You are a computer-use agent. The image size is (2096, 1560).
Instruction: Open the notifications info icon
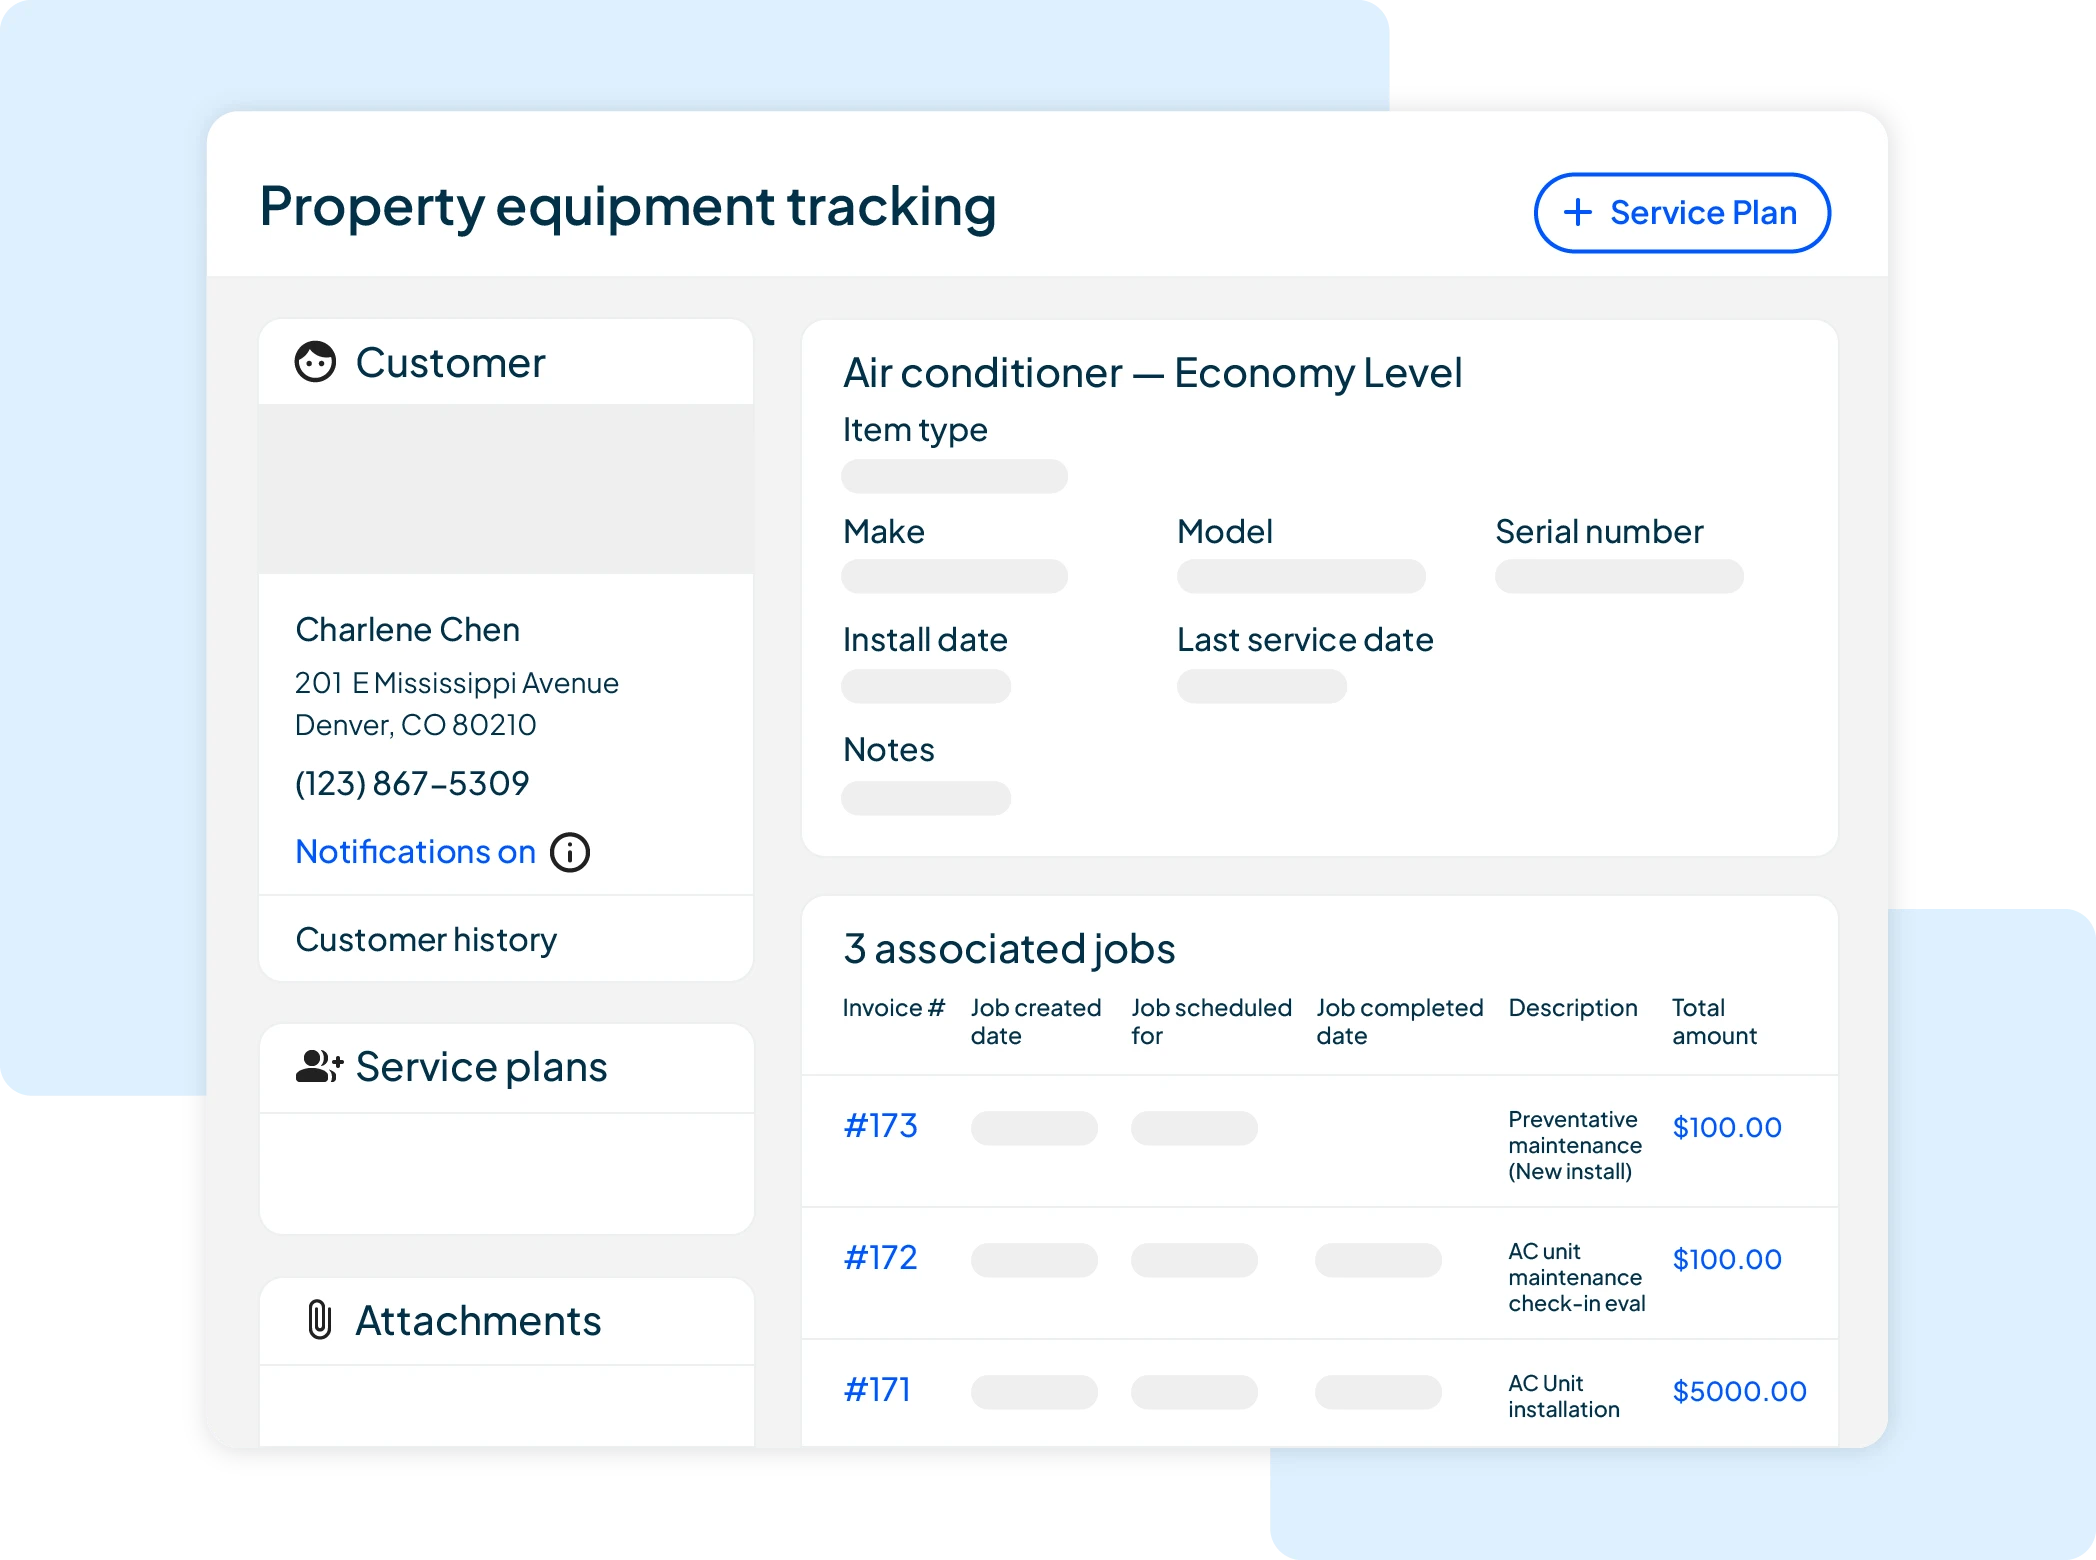(x=569, y=852)
